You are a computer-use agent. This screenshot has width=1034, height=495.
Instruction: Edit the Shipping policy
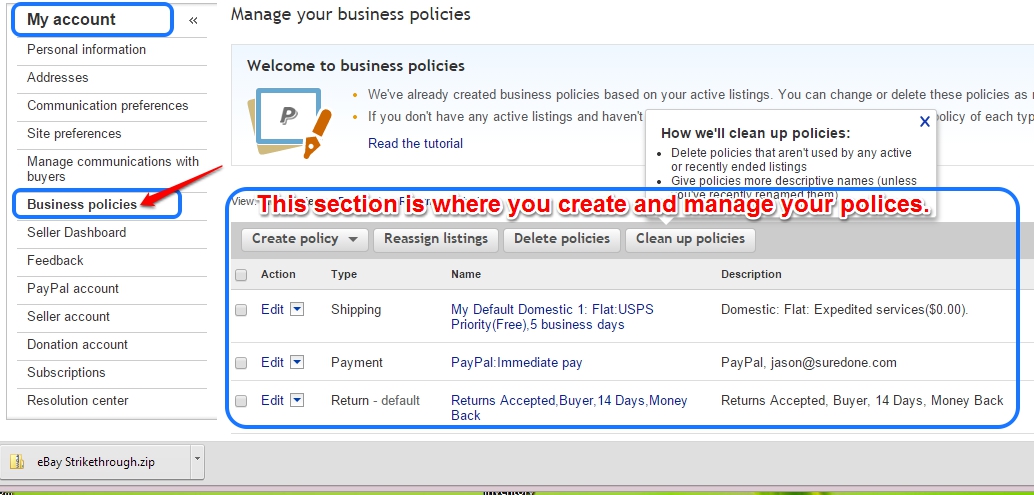272,309
